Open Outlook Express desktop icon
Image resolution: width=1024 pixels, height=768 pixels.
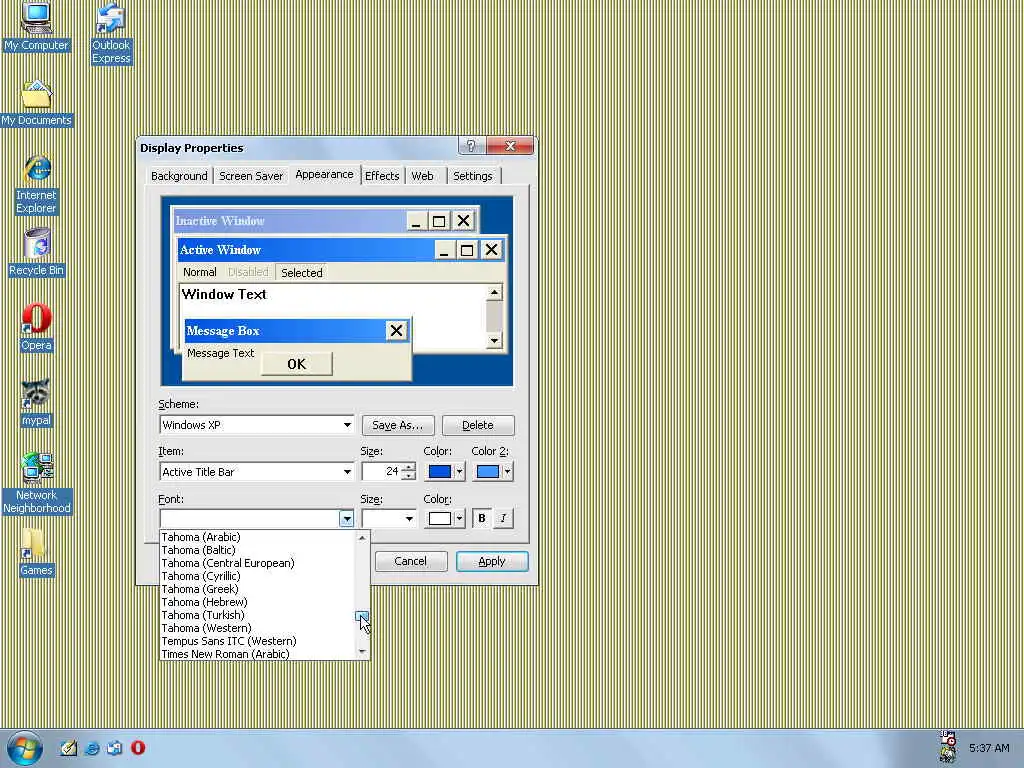[110, 33]
